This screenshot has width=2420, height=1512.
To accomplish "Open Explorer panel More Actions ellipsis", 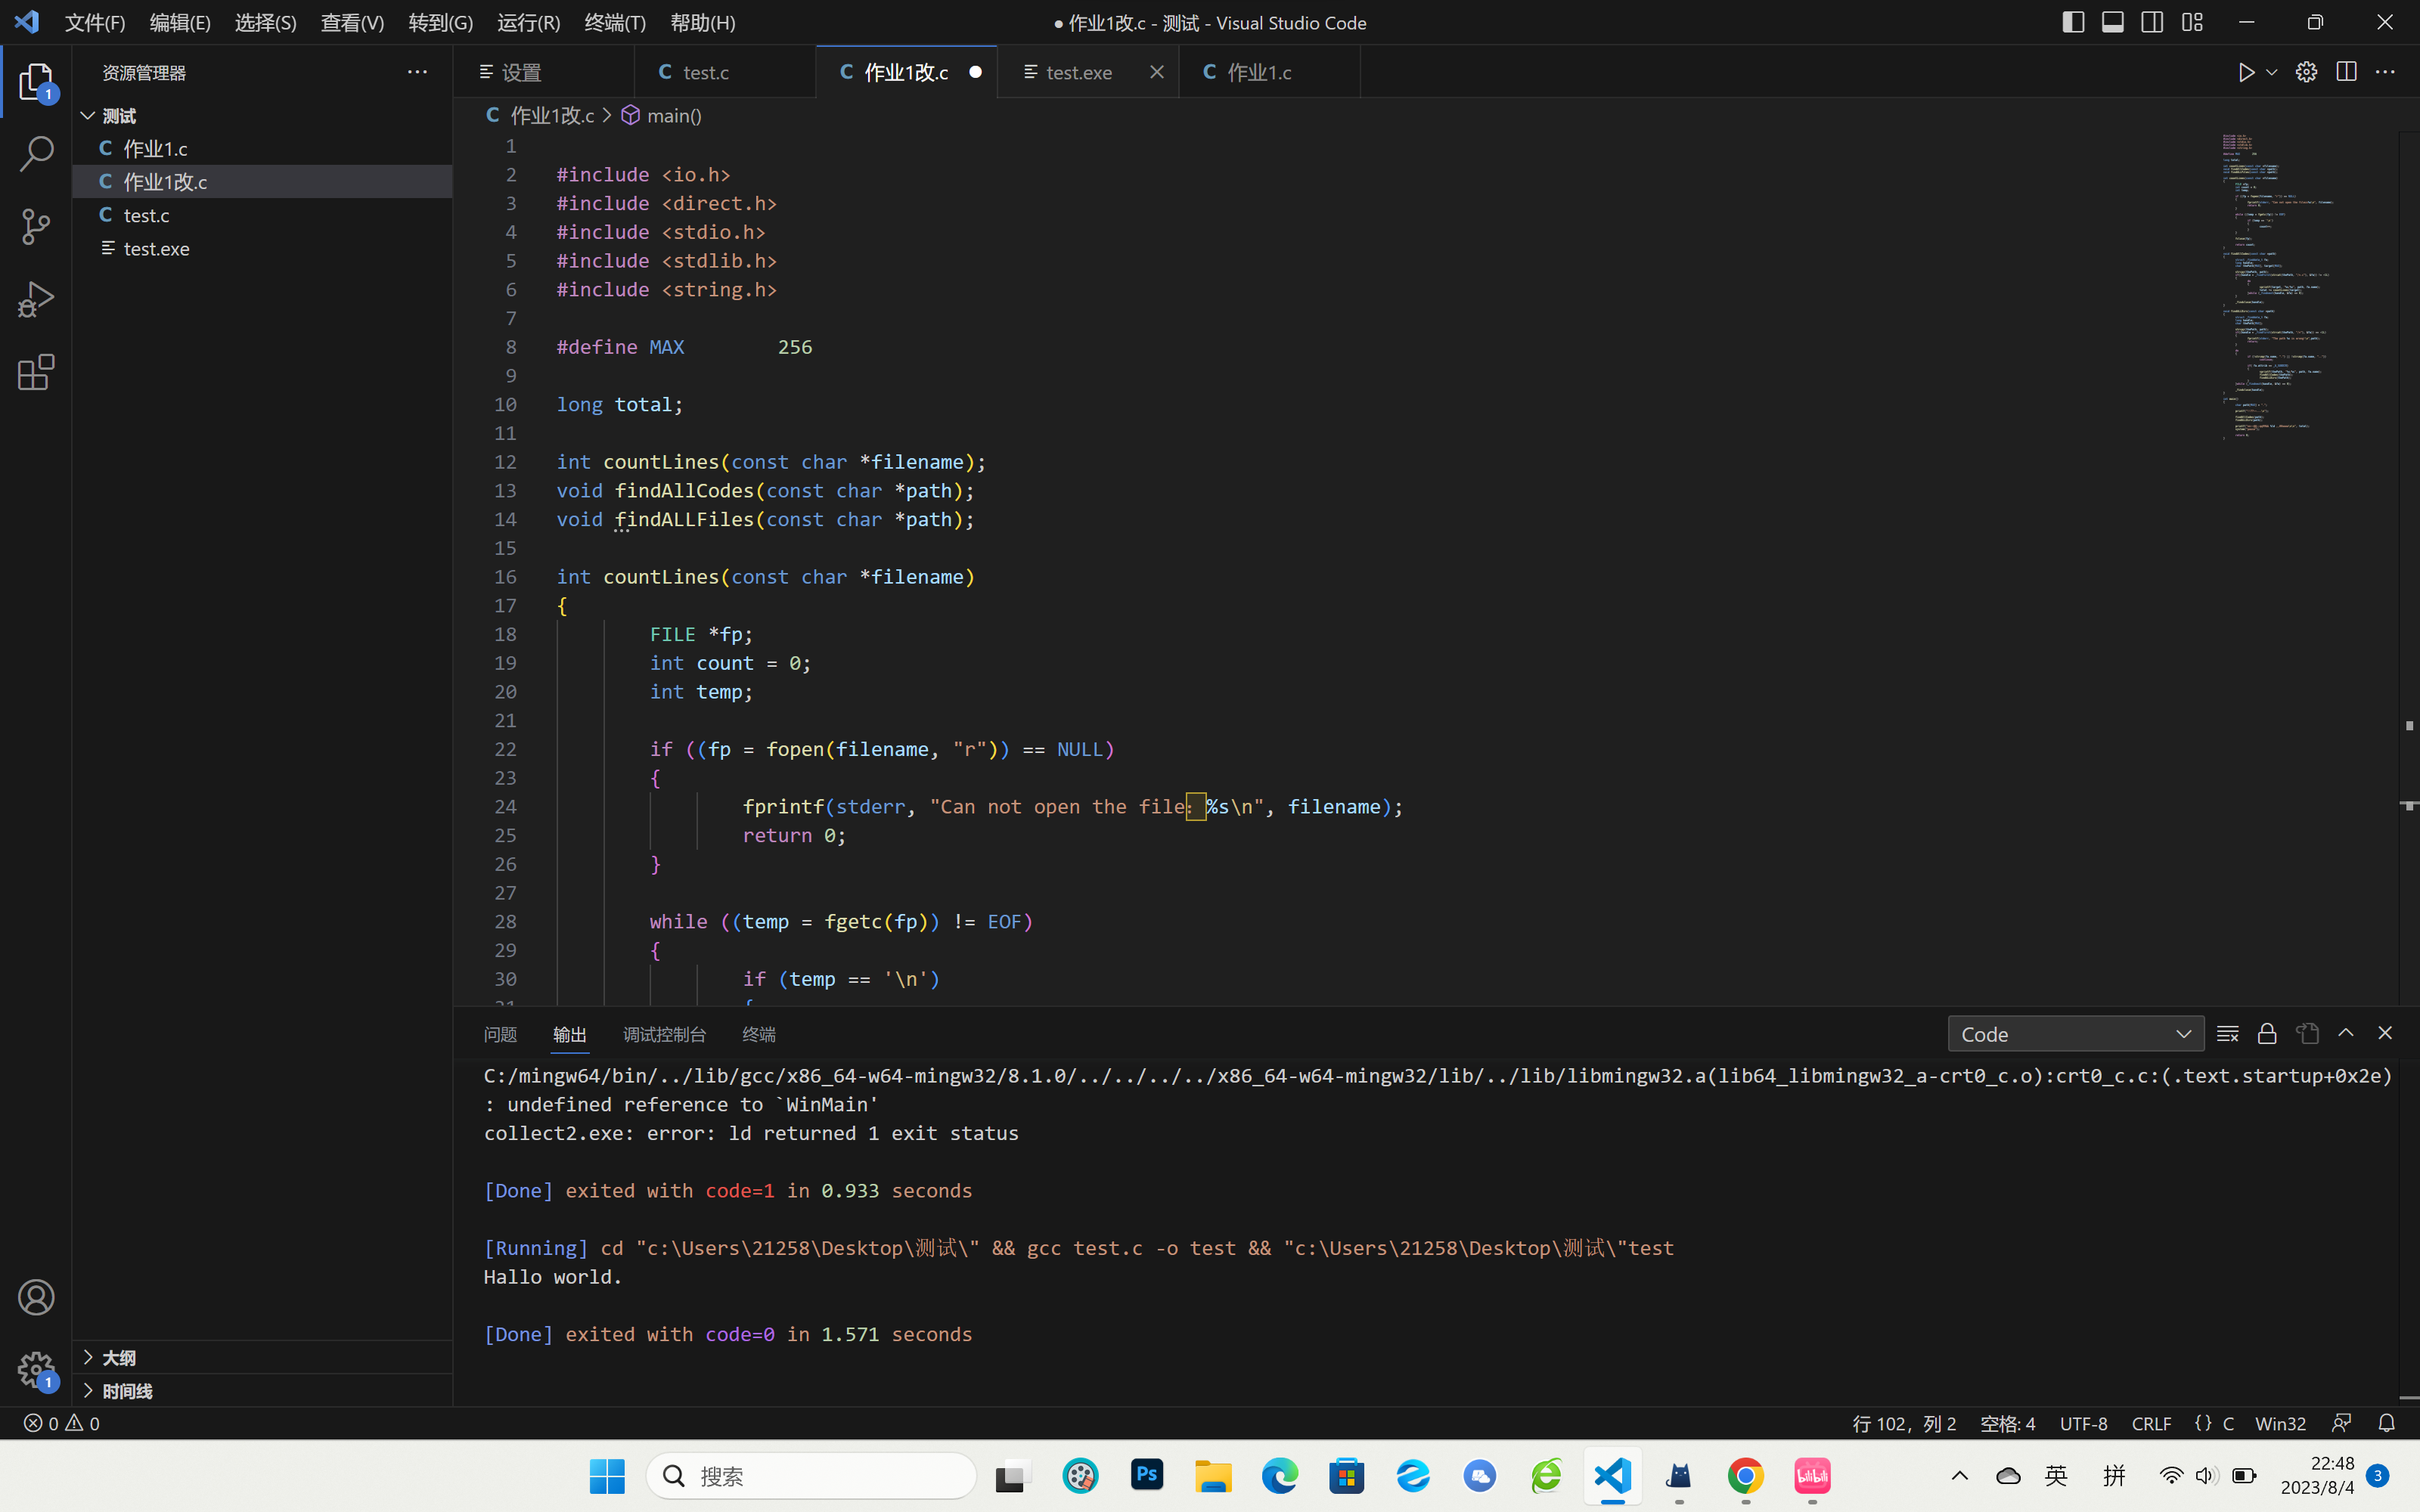I will click(417, 72).
